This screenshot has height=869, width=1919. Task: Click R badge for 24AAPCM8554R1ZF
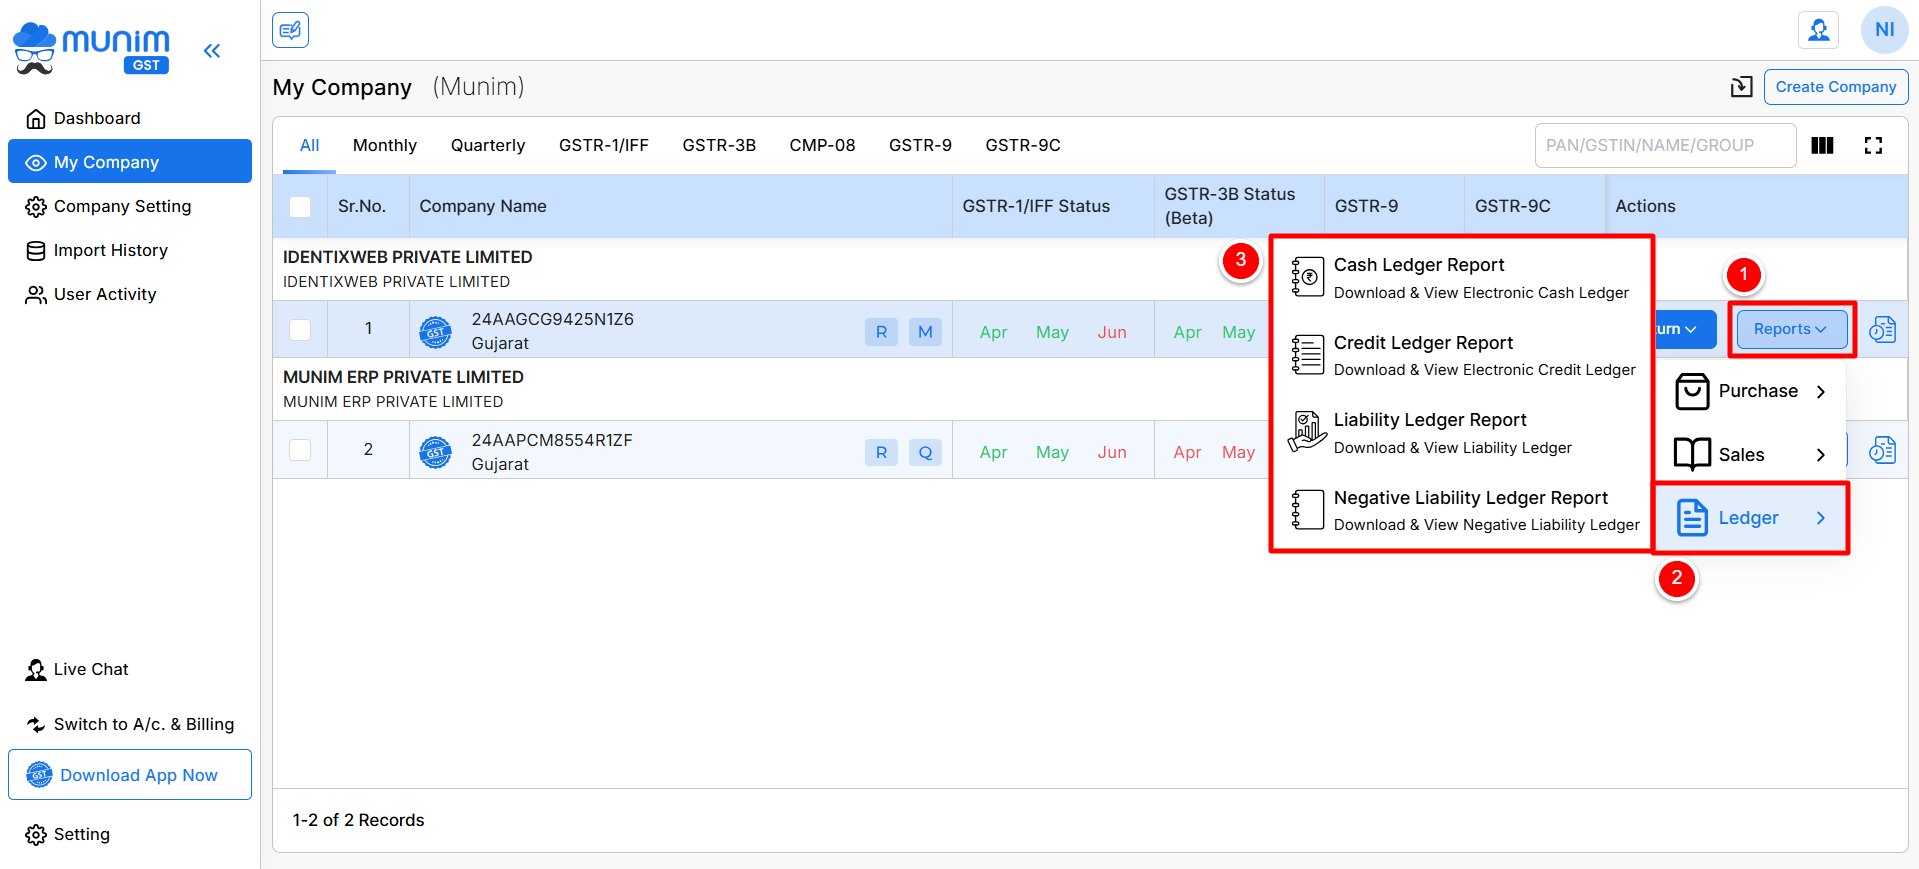[881, 452]
